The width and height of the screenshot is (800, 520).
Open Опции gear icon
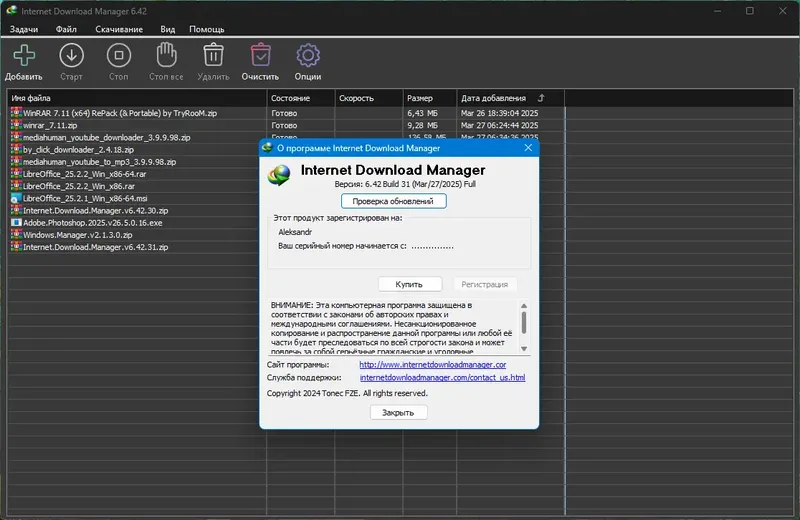308,55
